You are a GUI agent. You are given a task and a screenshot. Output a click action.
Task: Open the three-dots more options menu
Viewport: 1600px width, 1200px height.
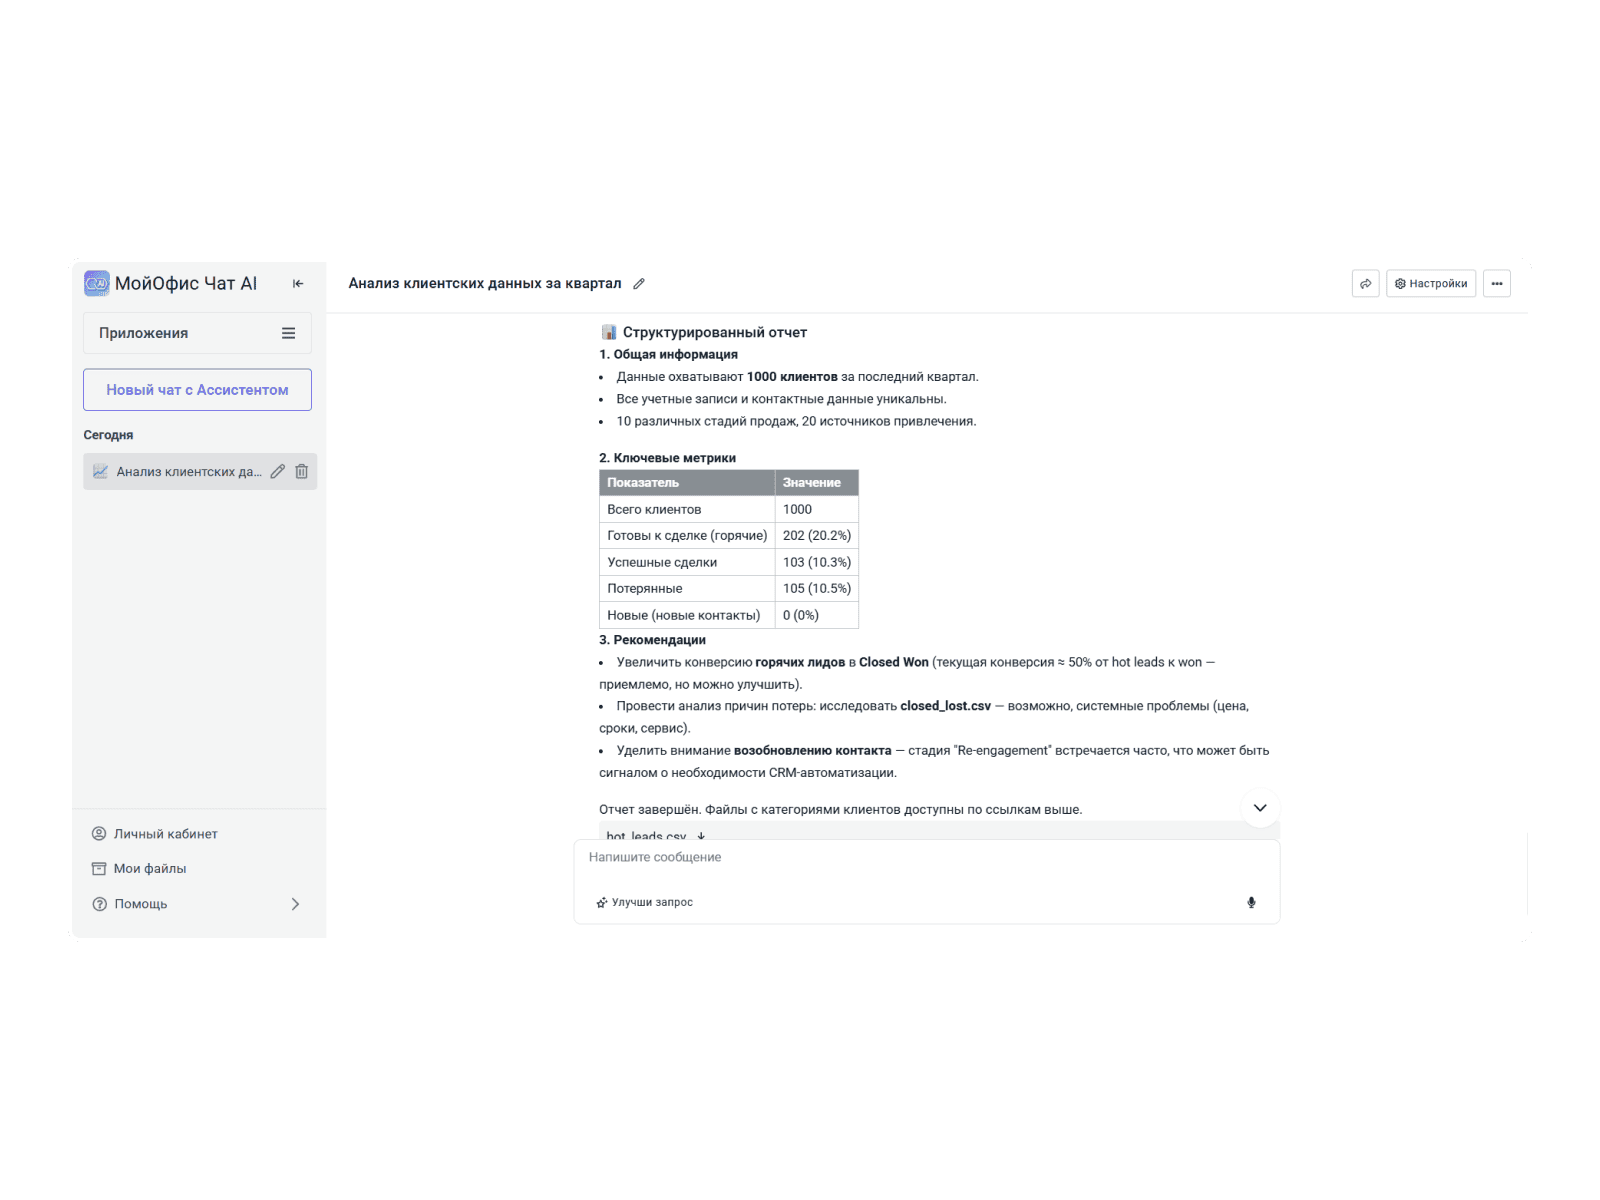point(1496,284)
